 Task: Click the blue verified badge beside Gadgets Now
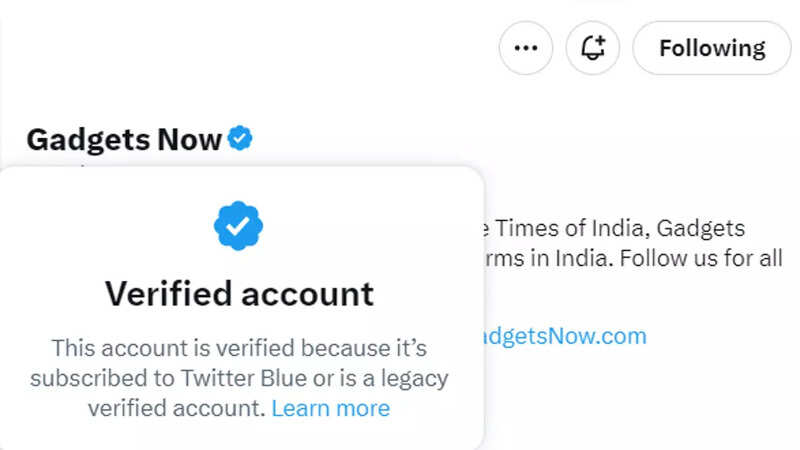(240, 138)
